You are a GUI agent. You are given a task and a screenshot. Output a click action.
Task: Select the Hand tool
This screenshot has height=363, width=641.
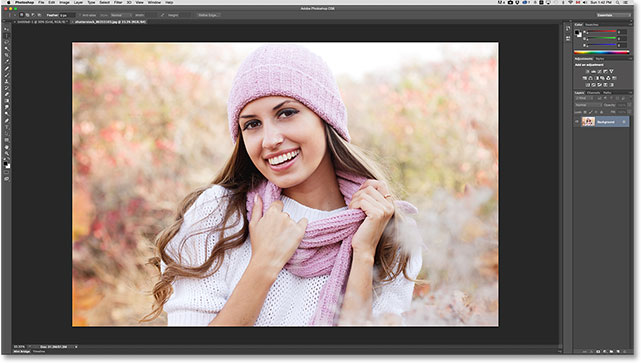7,147
